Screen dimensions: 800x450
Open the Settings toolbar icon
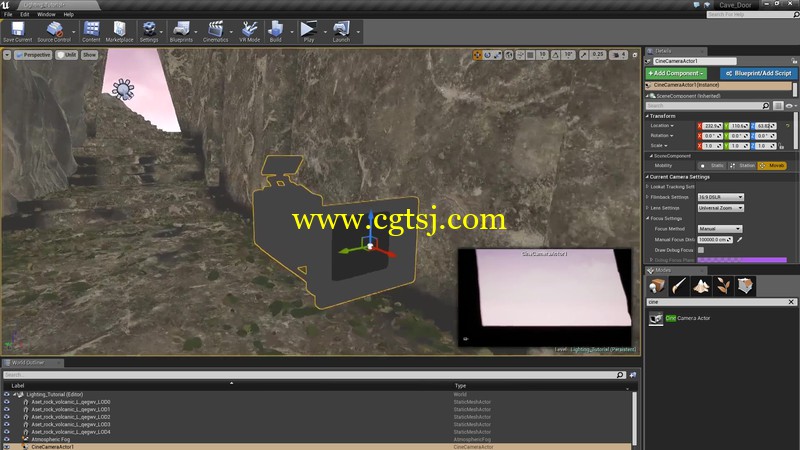click(149, 32)
